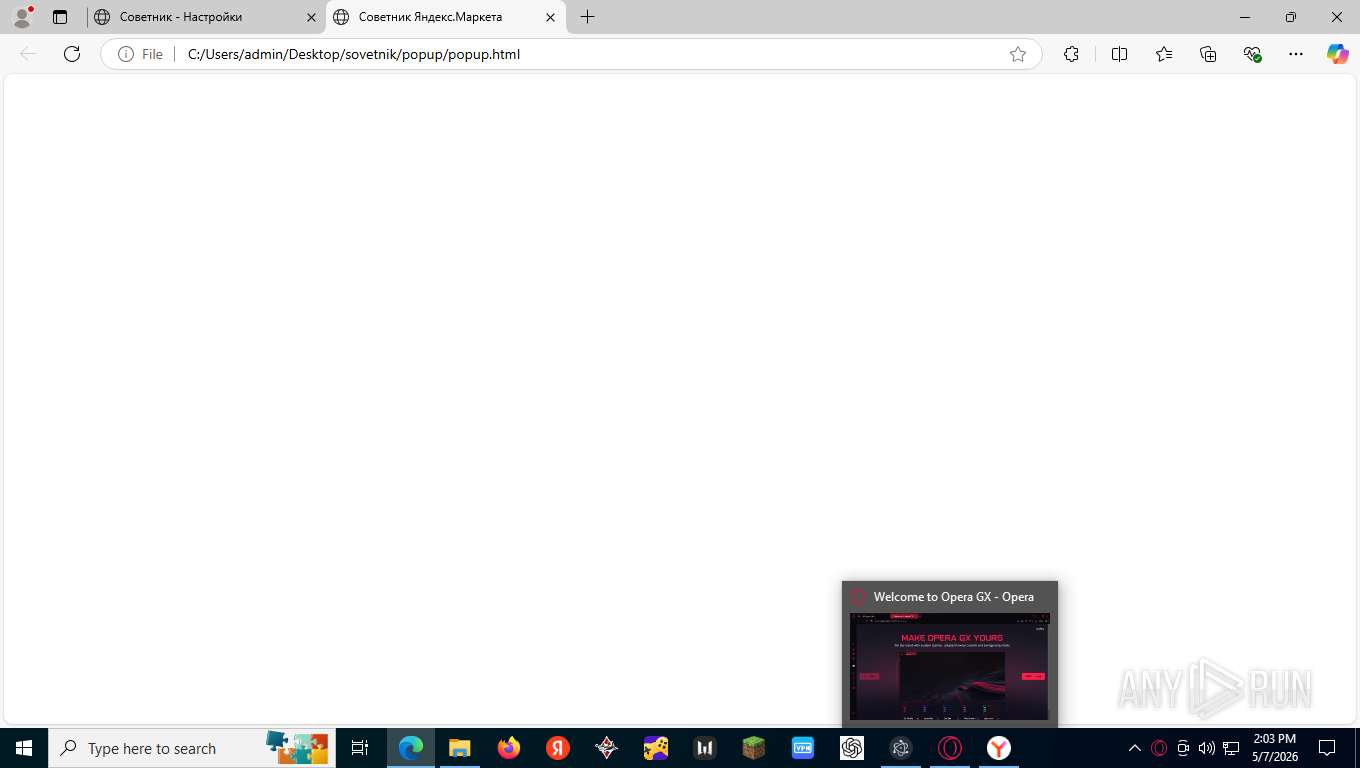
Task: View the File site information icon
Action: click(x=141, y=54)
